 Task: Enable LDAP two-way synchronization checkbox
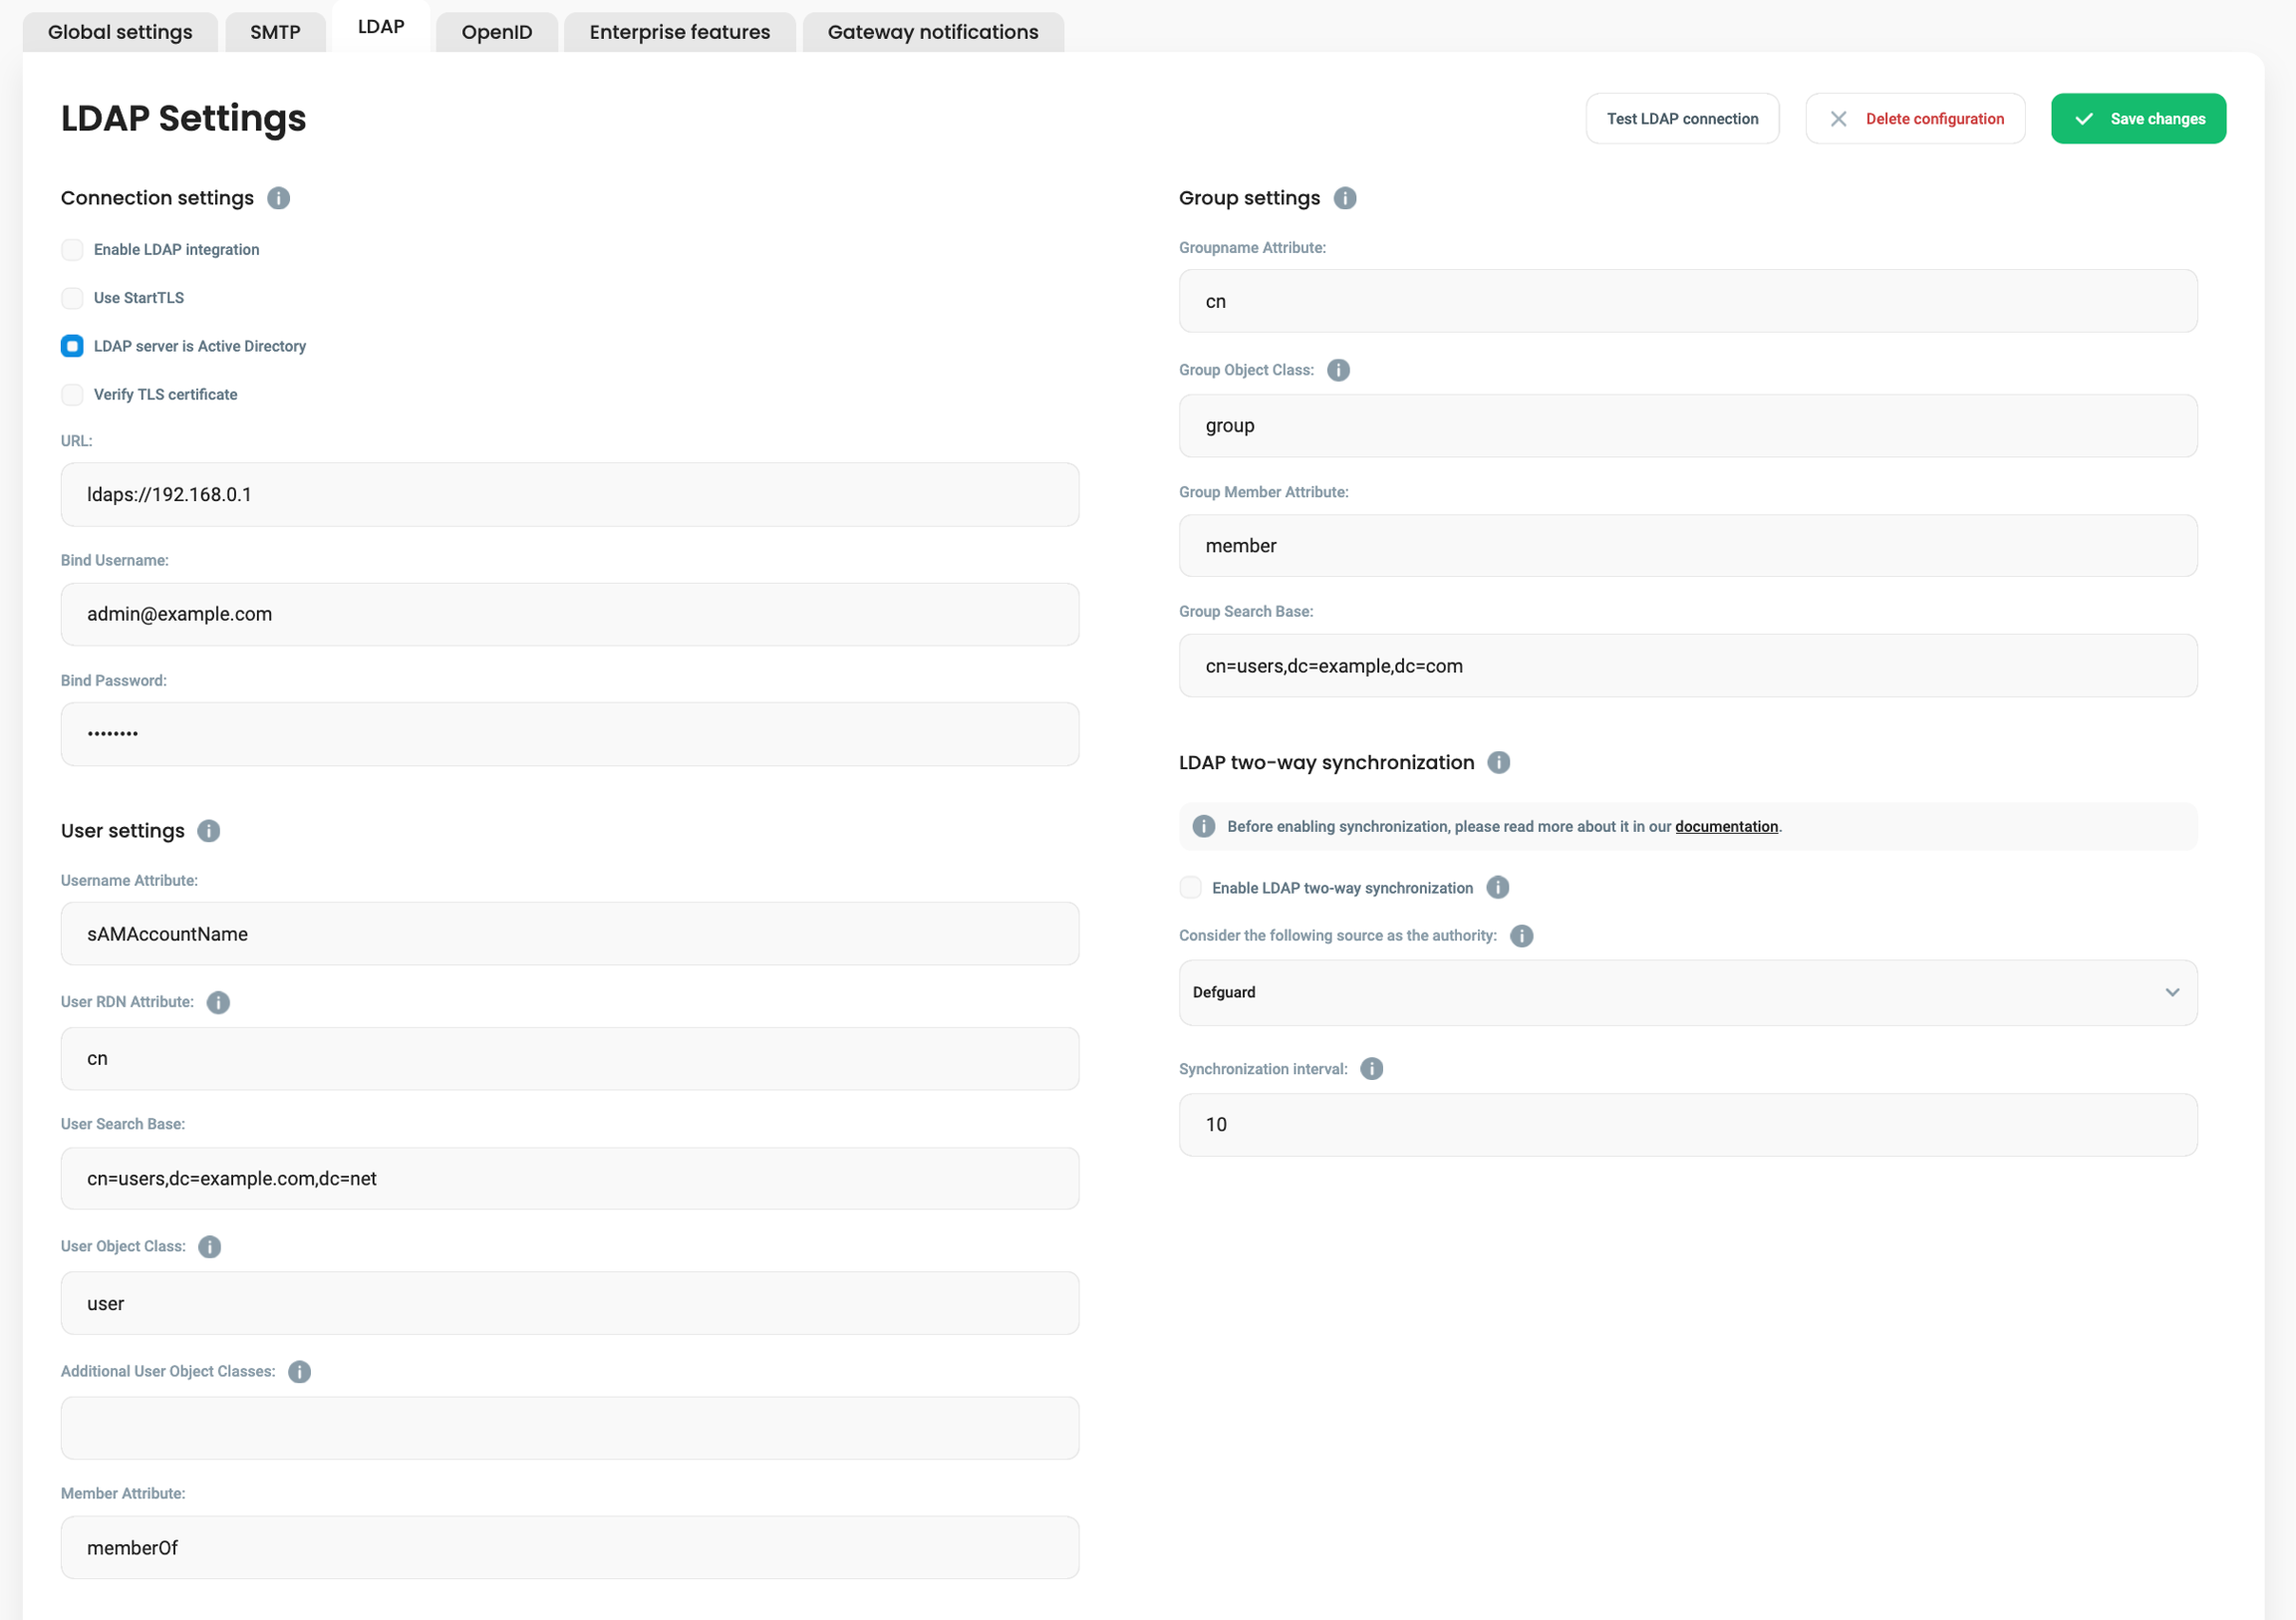[x=1190, y=888]
